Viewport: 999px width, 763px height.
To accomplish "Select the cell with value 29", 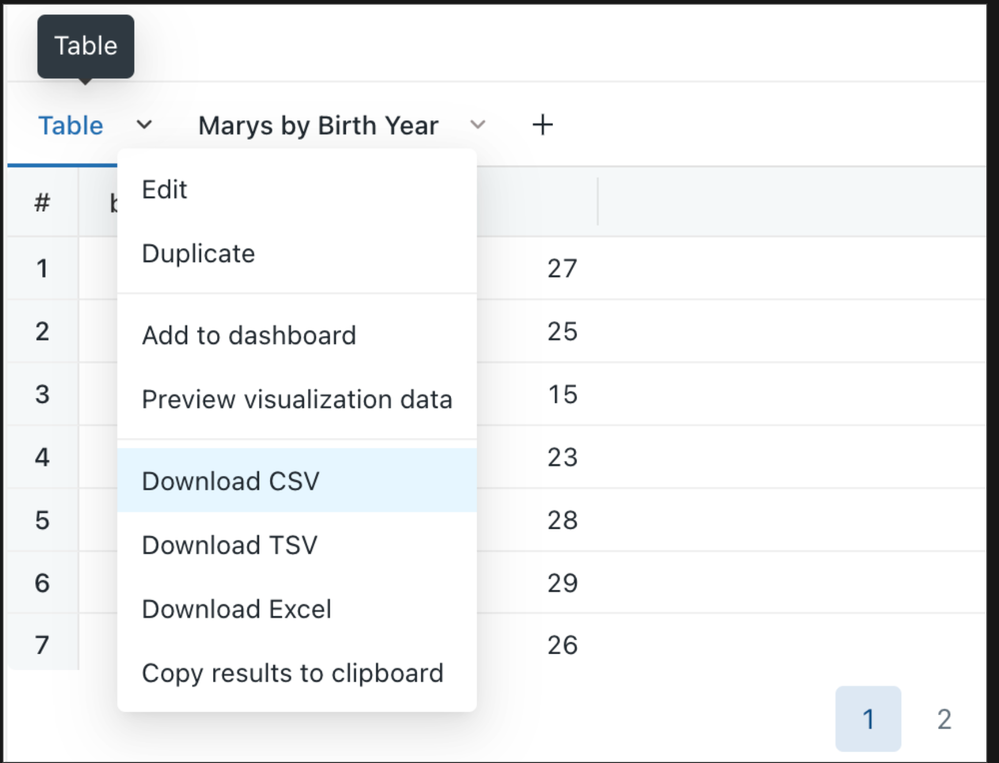I will (x=562, y=583).
